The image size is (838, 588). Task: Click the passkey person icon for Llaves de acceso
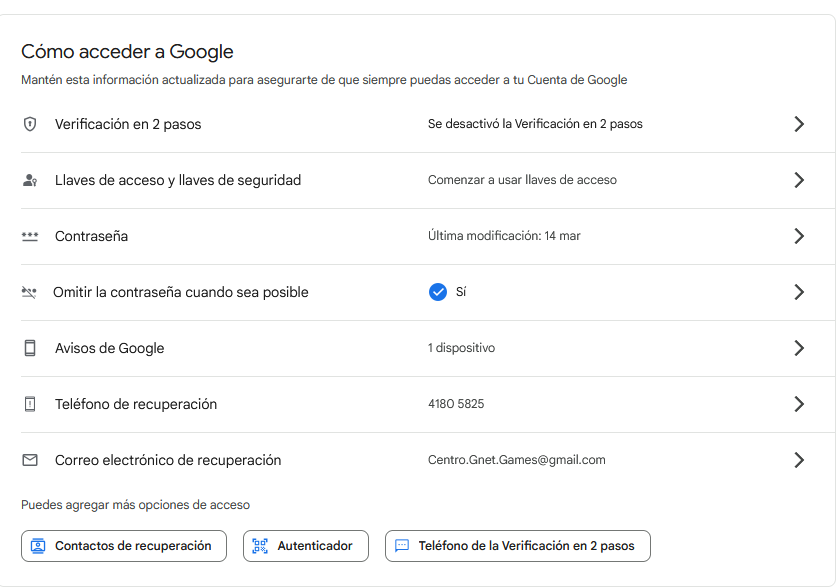point(30,180)
